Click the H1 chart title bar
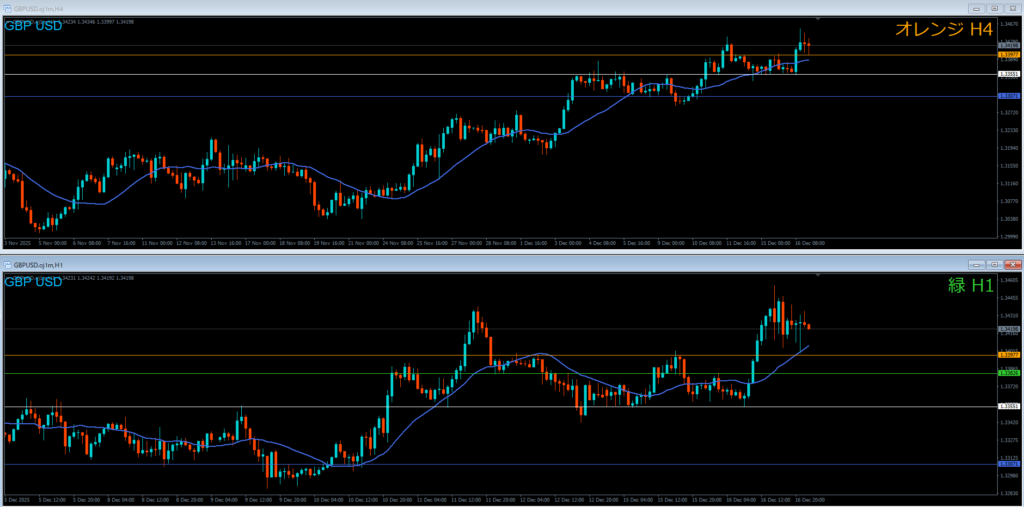1024x507 pixels. 500,265
